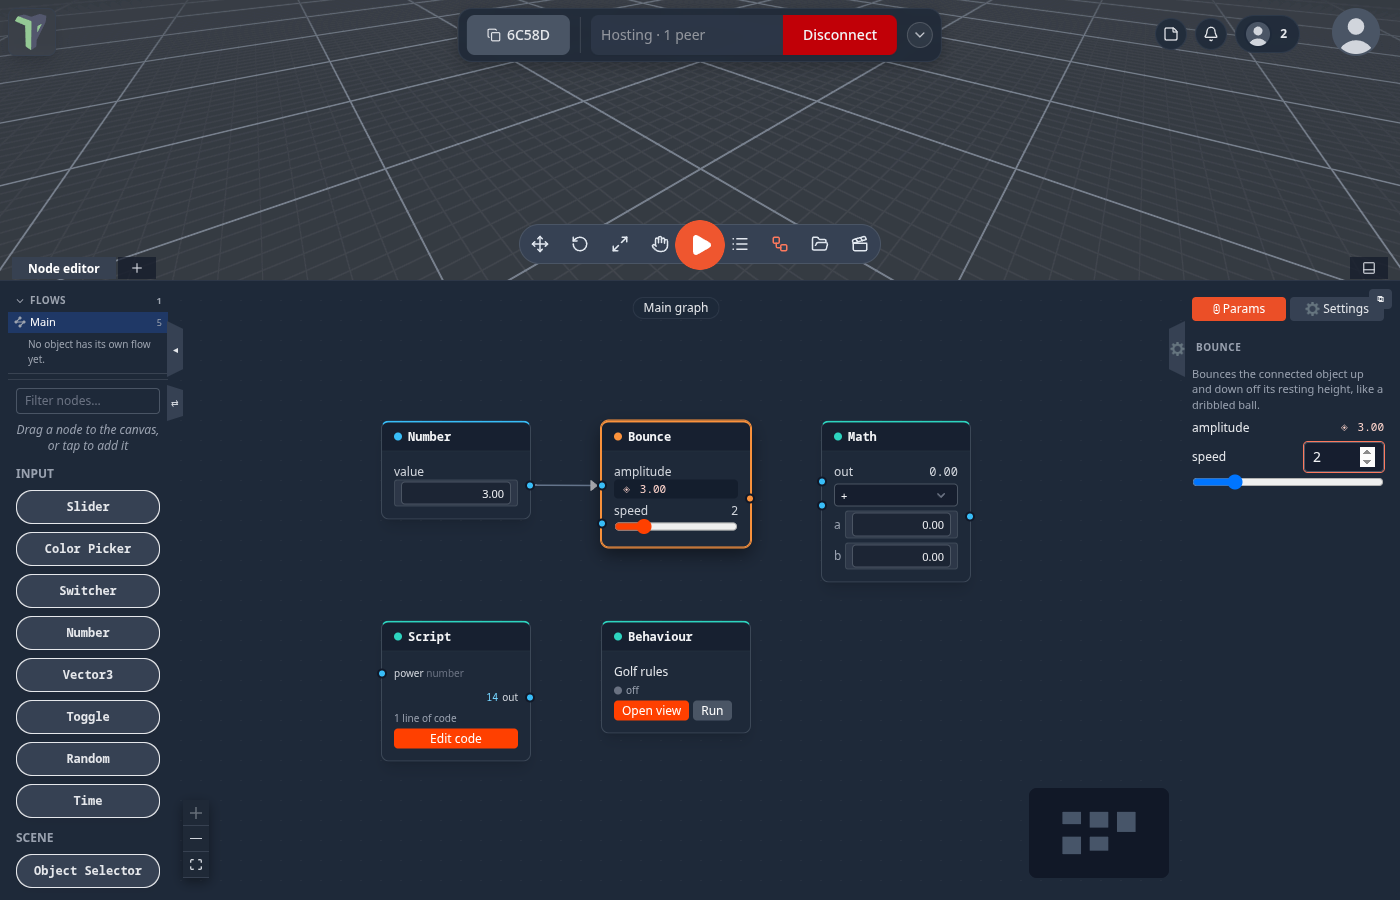The width and height of the screenshot is (1400, 900).
Task: Click the Bounce node speed slider
Action: [675, 527]
